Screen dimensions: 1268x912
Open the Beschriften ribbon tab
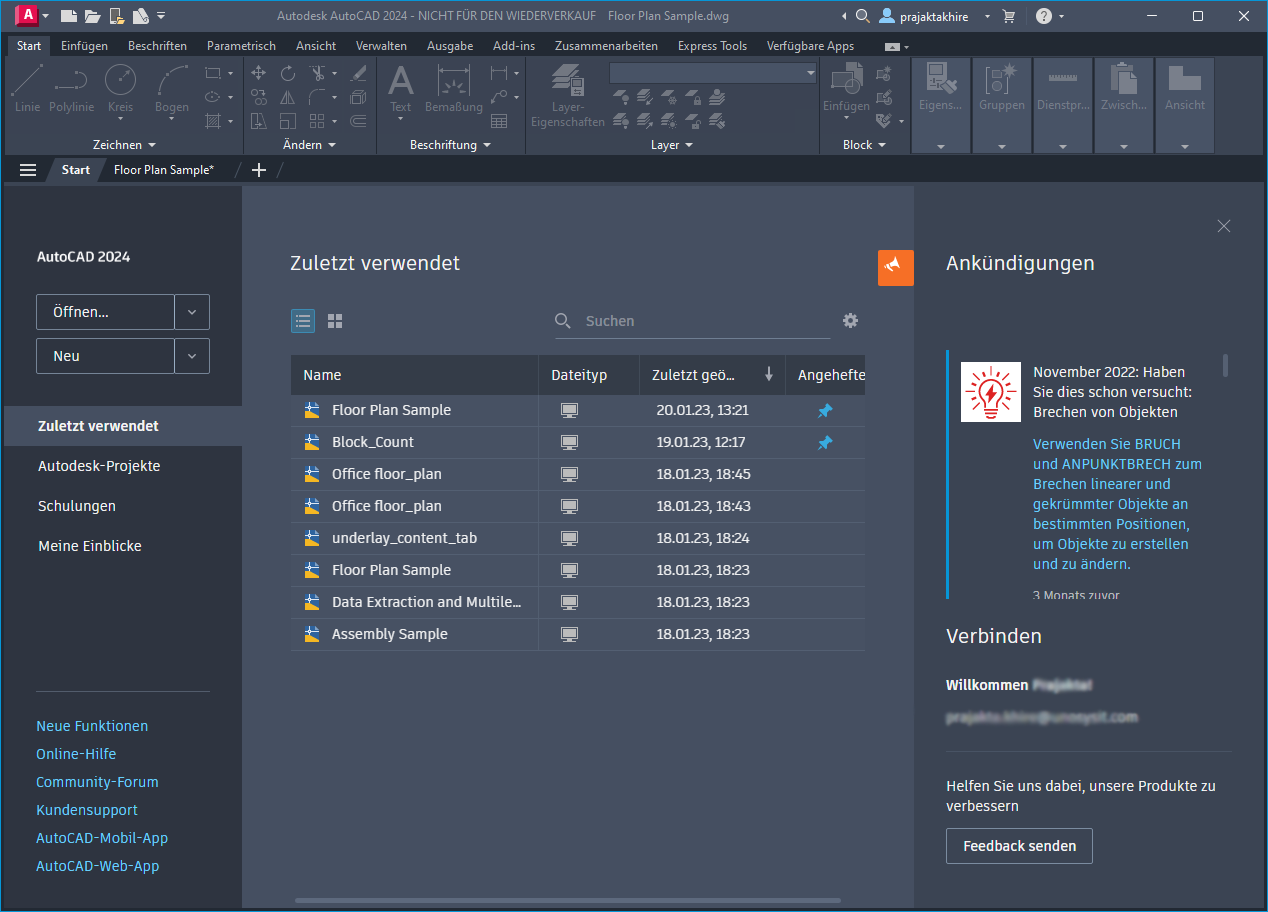[x=157, y=46]
